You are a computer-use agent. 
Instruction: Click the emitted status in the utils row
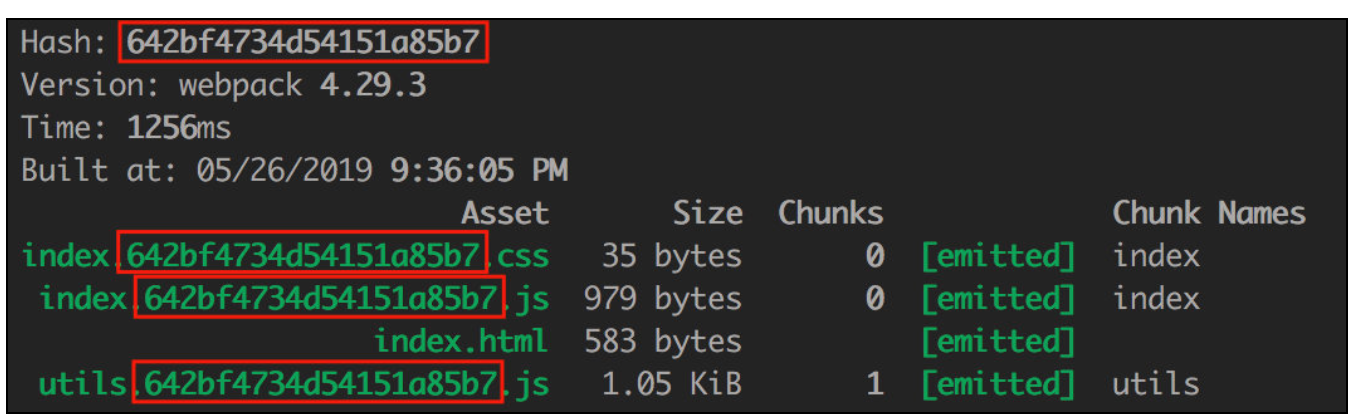tap(998, 385)
